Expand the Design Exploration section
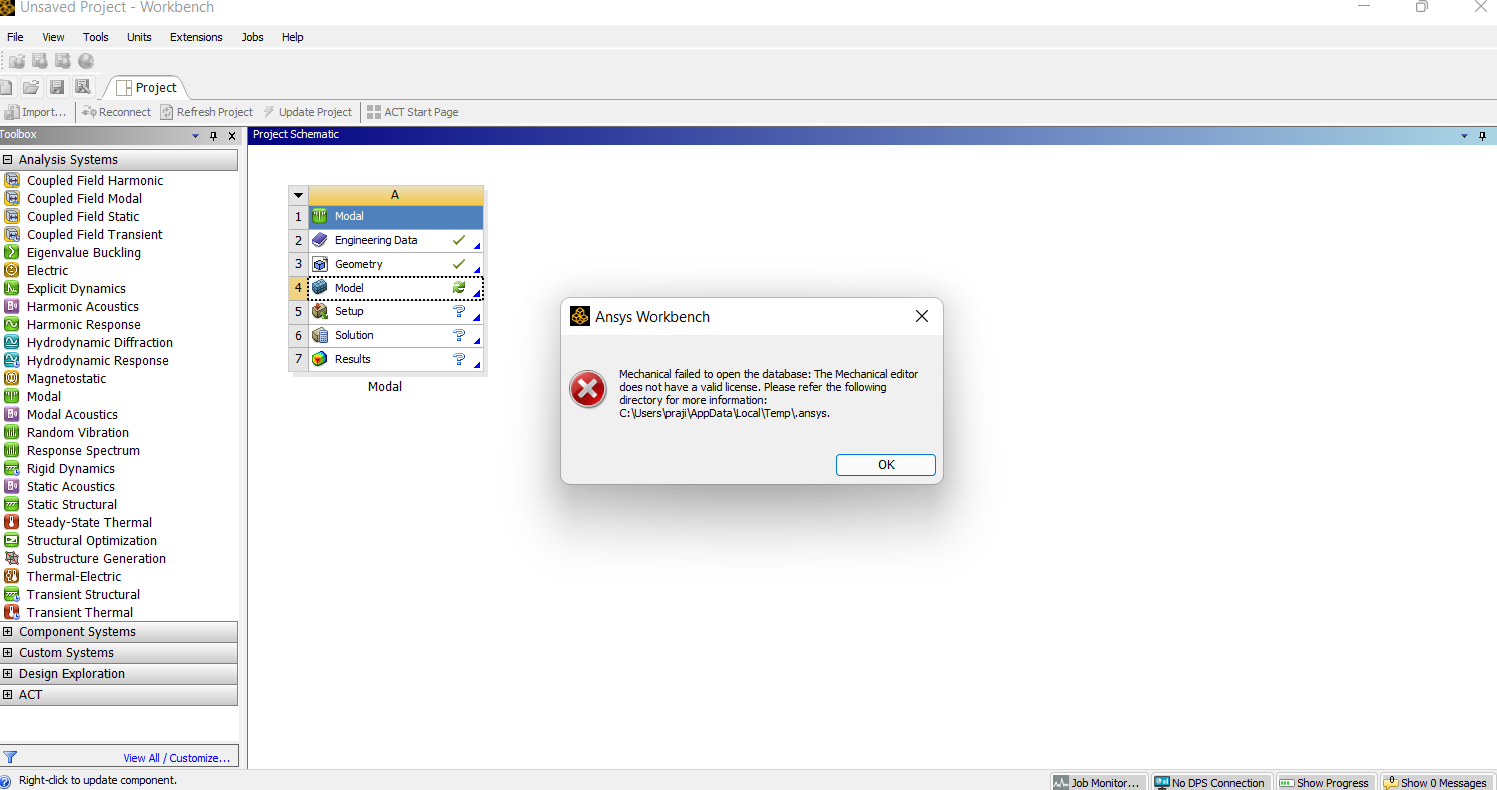This screenshot has width=1497, height=790. [8, 674]
